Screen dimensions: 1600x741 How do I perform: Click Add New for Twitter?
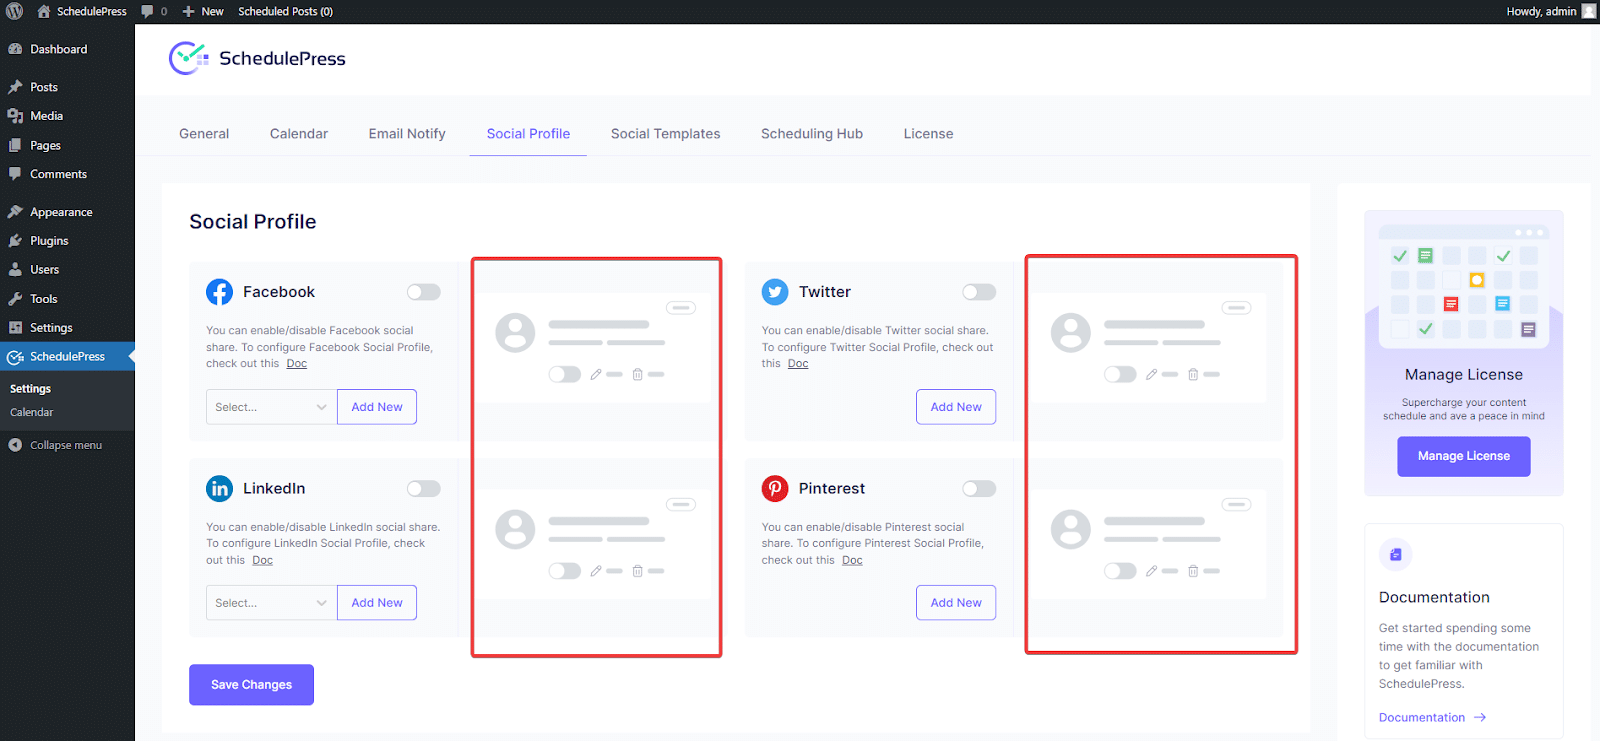[x=956, y=407]
